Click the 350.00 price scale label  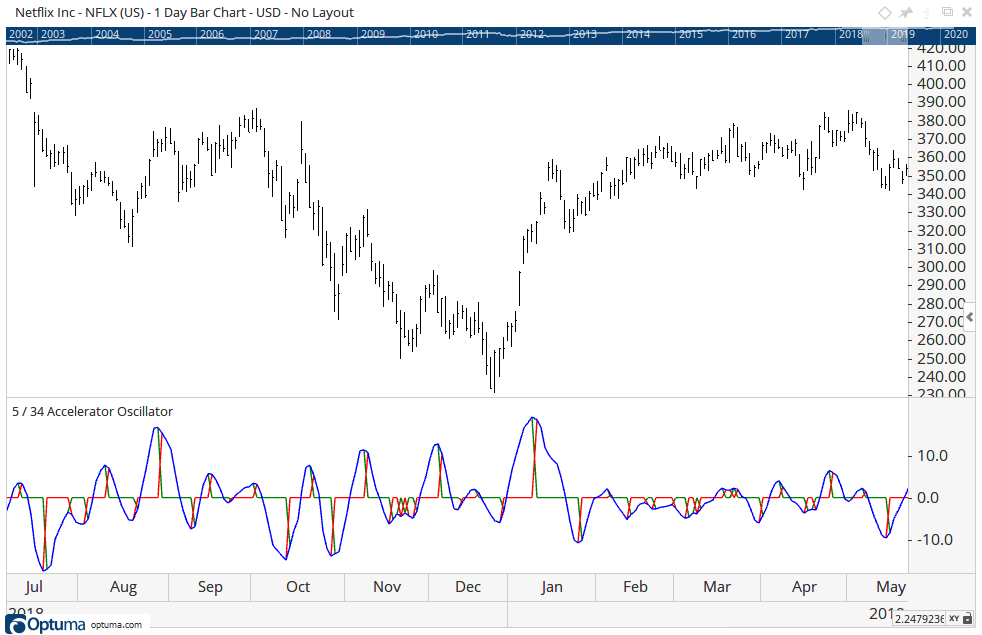(941, 175)
